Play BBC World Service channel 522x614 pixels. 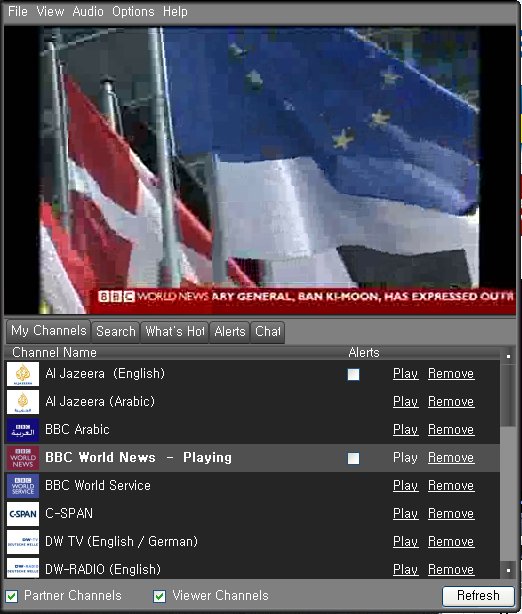406,486
